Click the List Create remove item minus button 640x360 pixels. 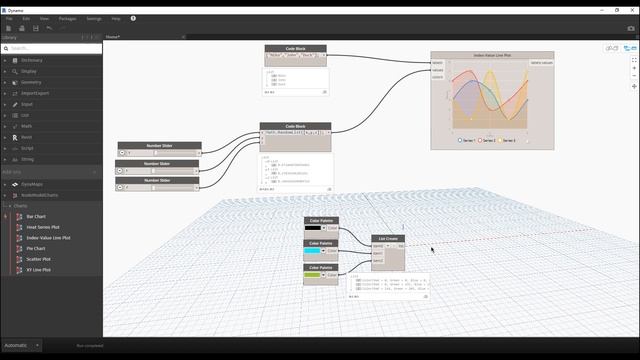click(x=395, y=246)
